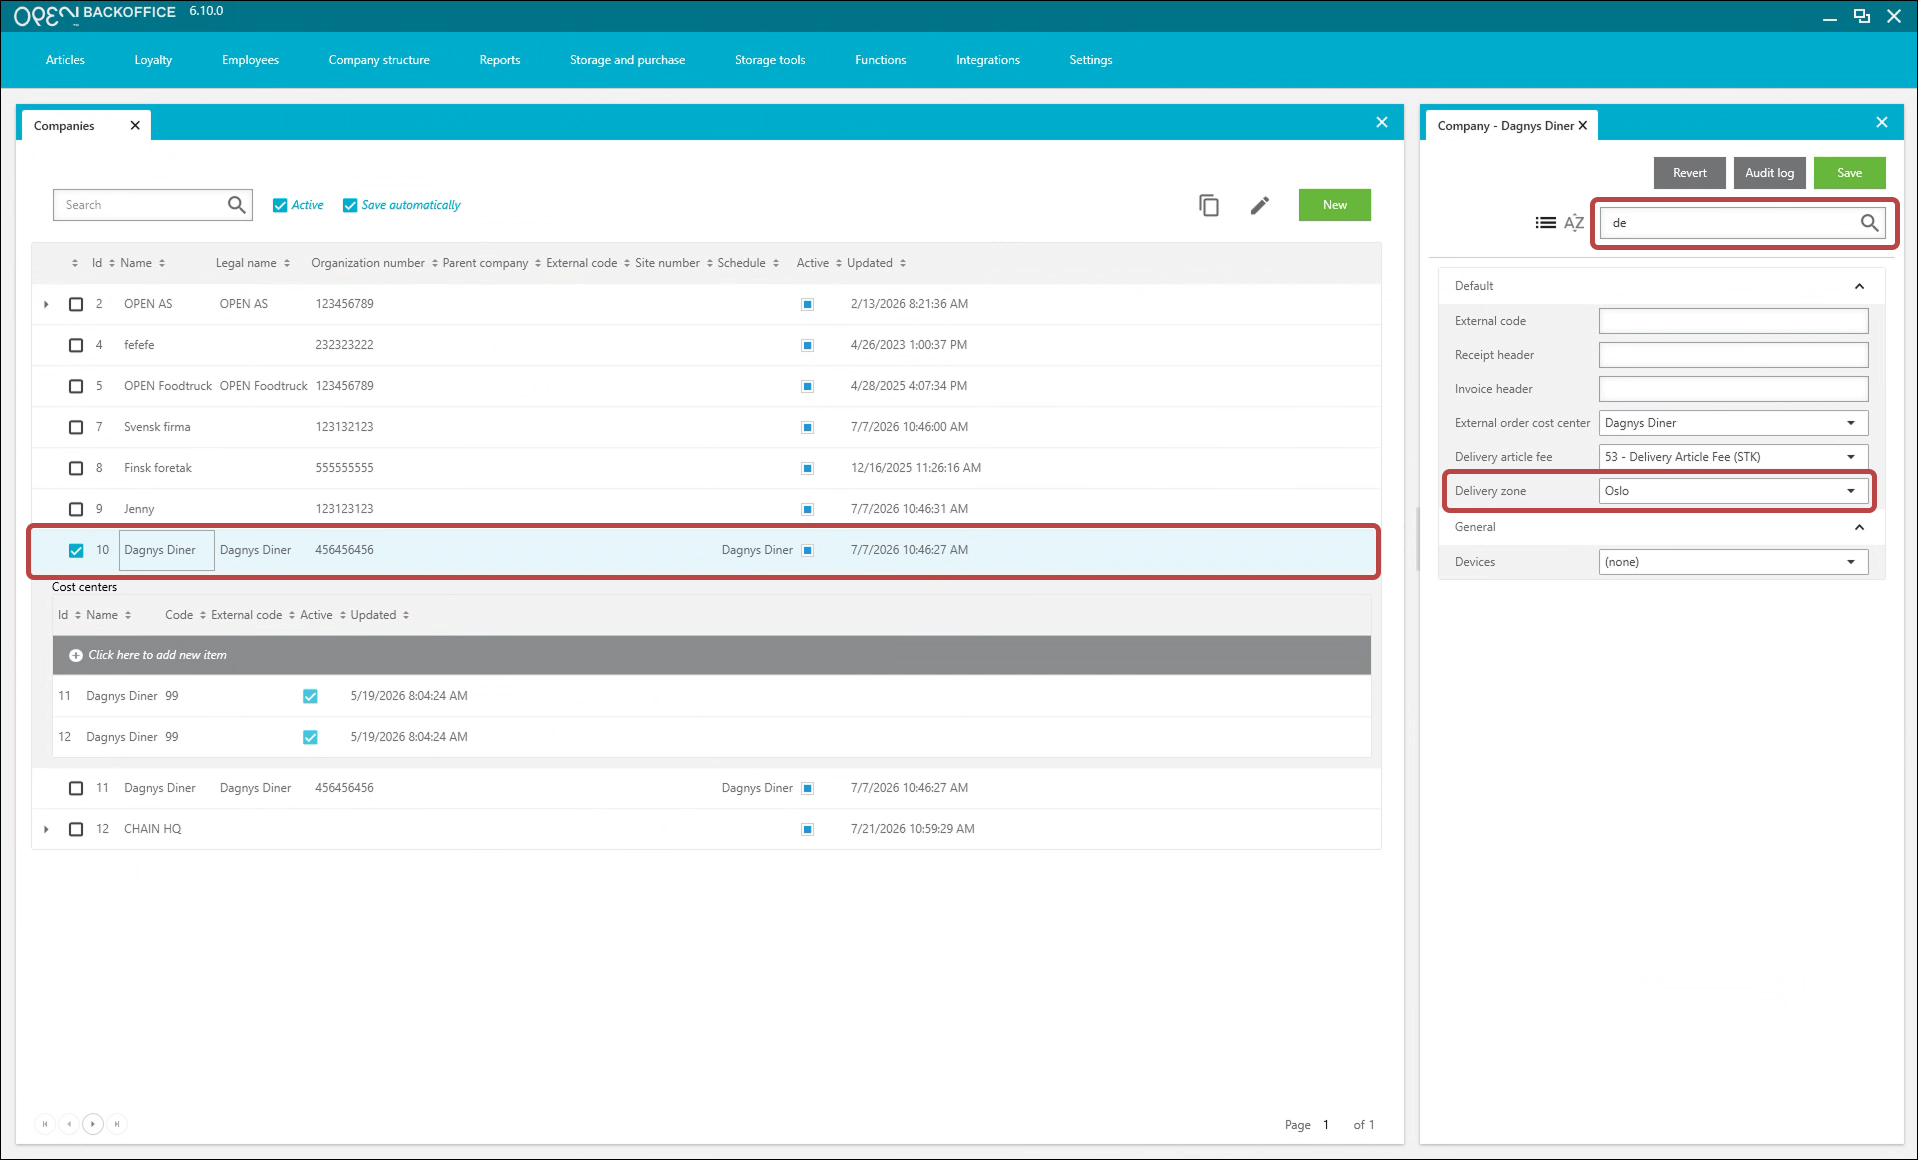
Task: Expand the OPEN AS row tree arrow
Action: (x=46, y=304)
